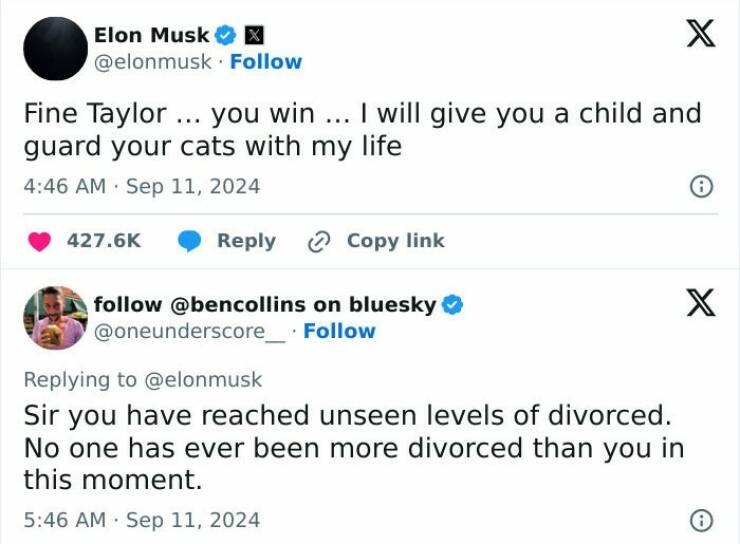Open the X logo on the oneunderscore__ reply

pos(700,304)
